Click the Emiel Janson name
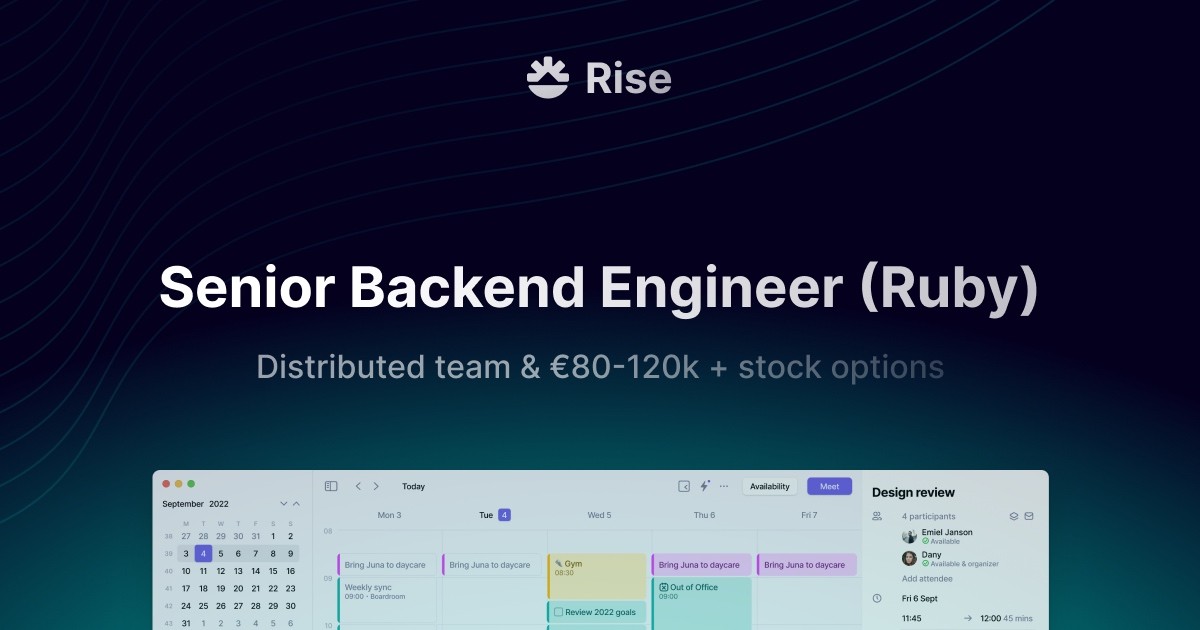The height and width of the screenshot is (630, 1200). coord(947,532)
